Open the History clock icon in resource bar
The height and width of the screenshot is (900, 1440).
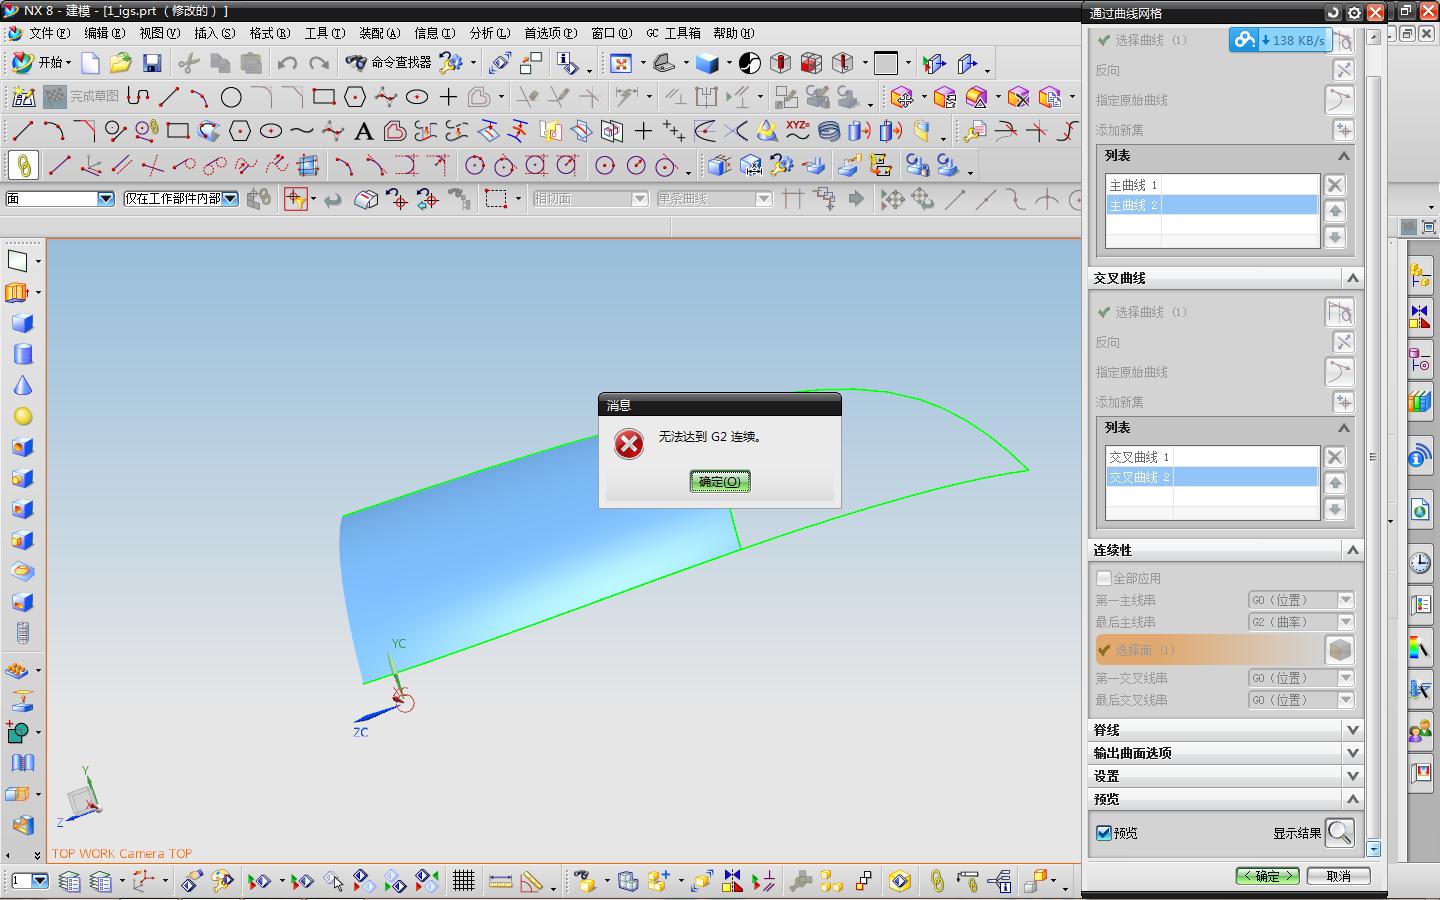click(x=1420, y=563)
